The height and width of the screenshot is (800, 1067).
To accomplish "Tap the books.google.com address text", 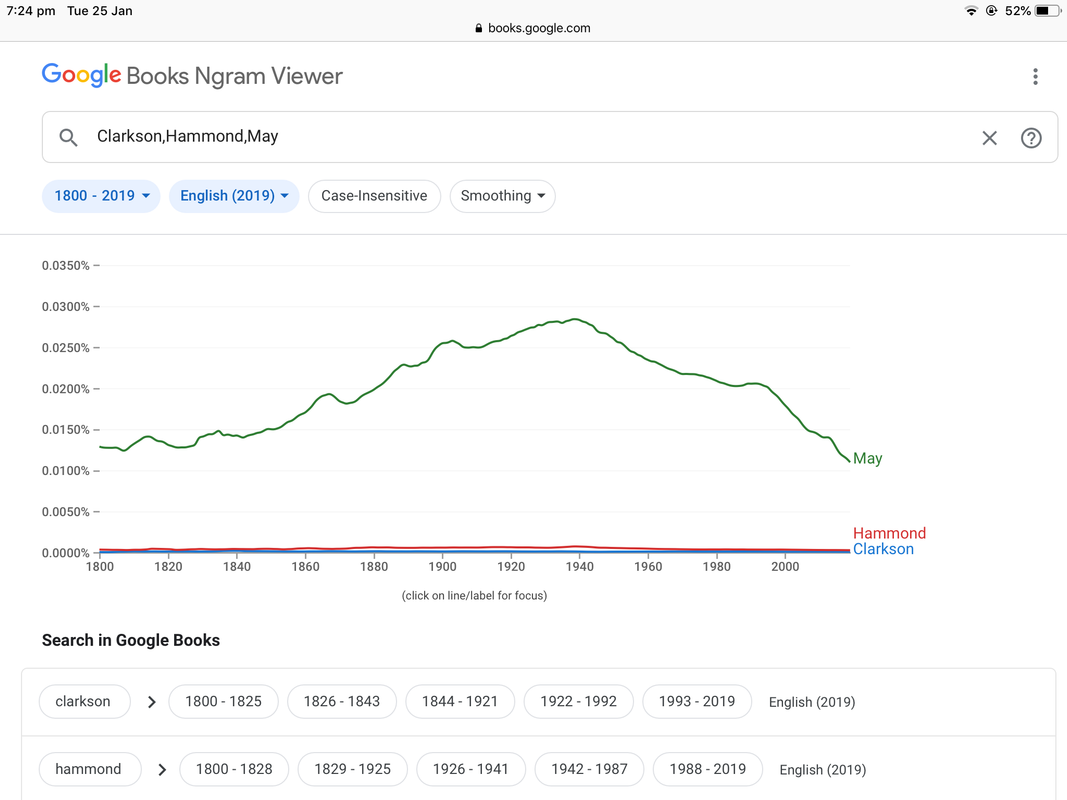I will tap(539, 28).
